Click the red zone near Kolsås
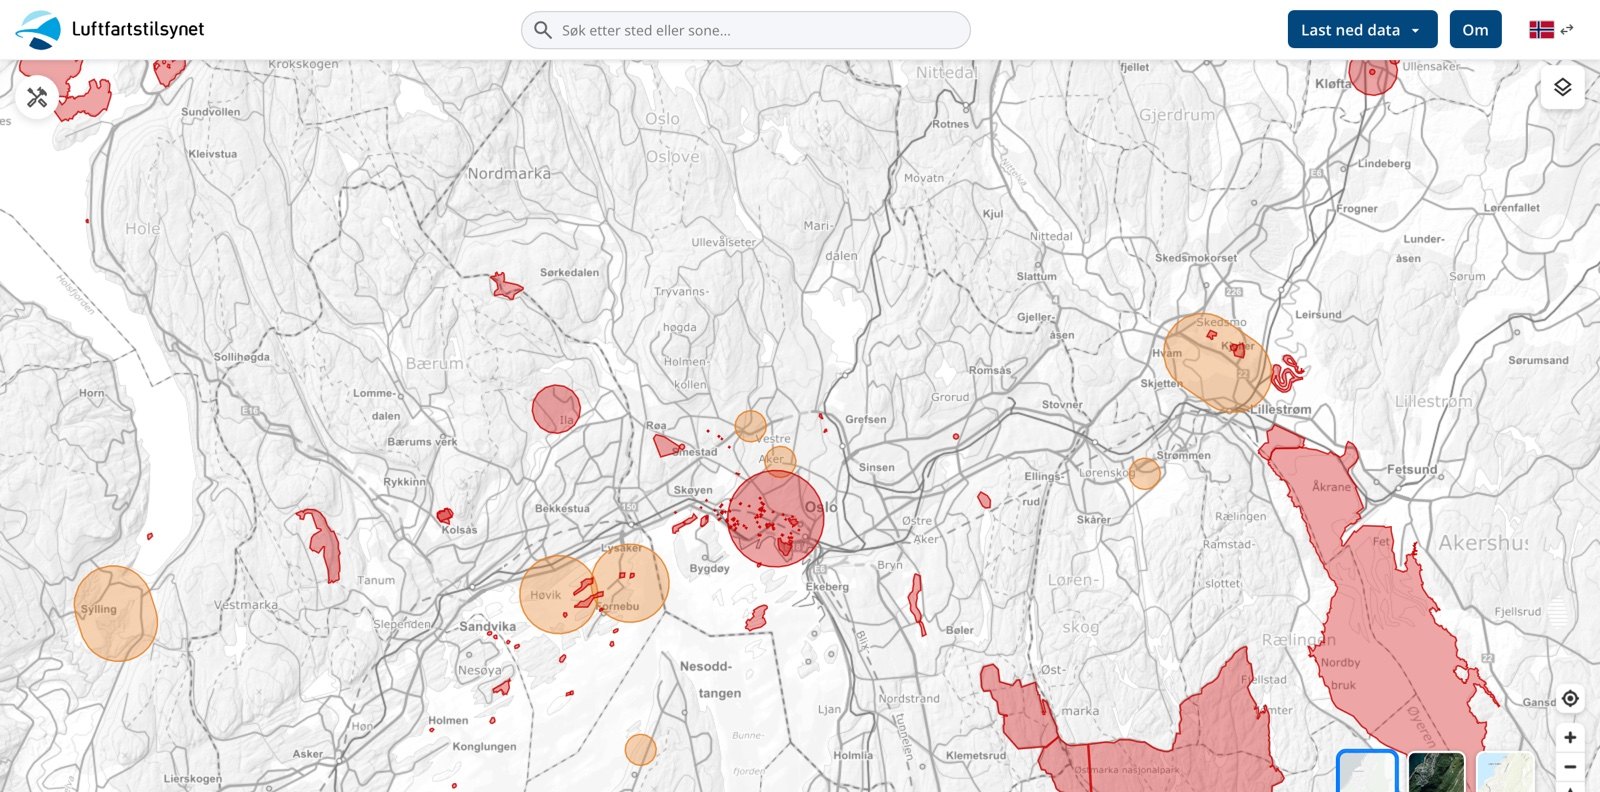The image size is (1600, 792). point(445,515)
